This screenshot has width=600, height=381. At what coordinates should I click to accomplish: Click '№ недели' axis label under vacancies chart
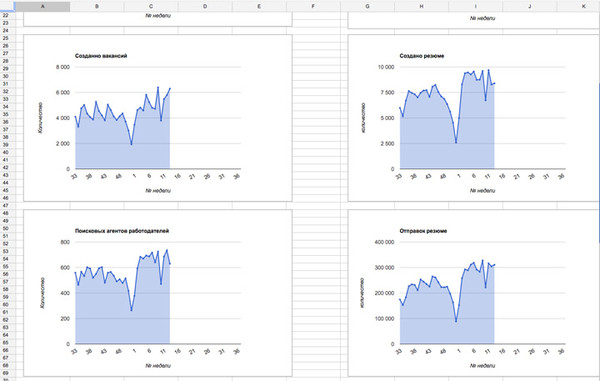158,190
